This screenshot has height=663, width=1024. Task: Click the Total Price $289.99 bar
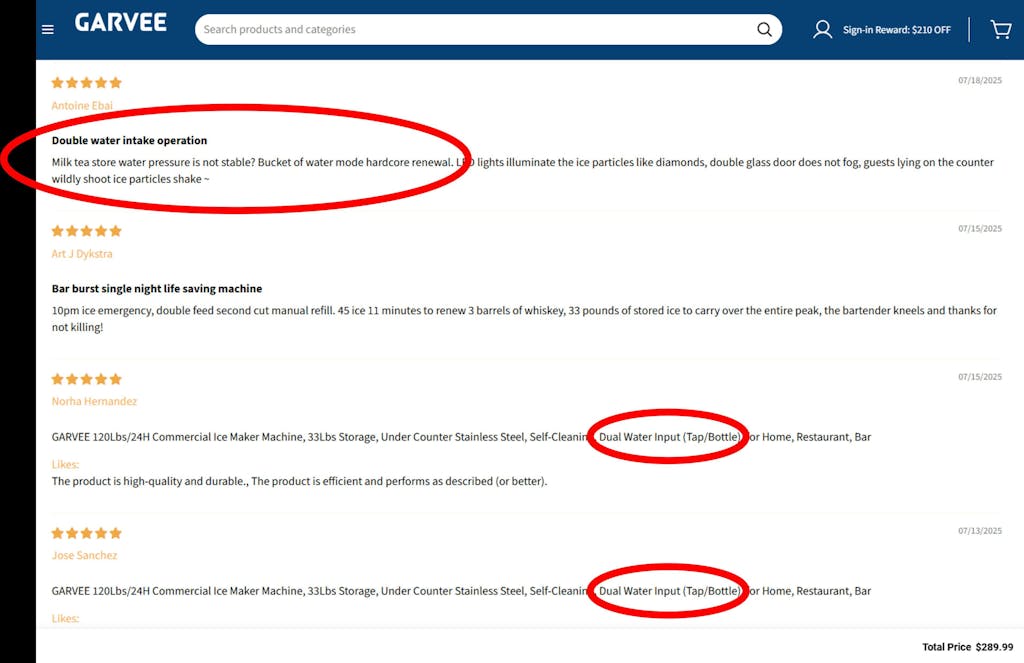(966, 647)
